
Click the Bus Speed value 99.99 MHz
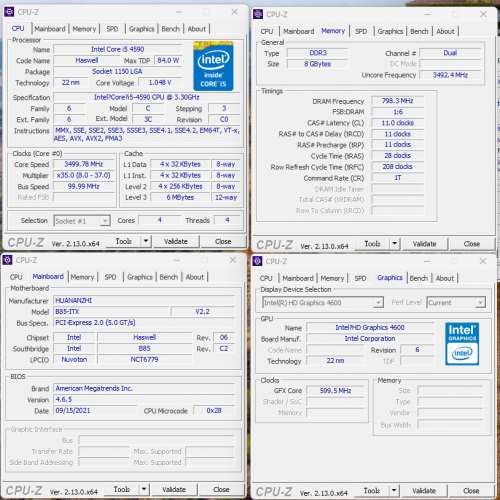click(x=84, y=186)
